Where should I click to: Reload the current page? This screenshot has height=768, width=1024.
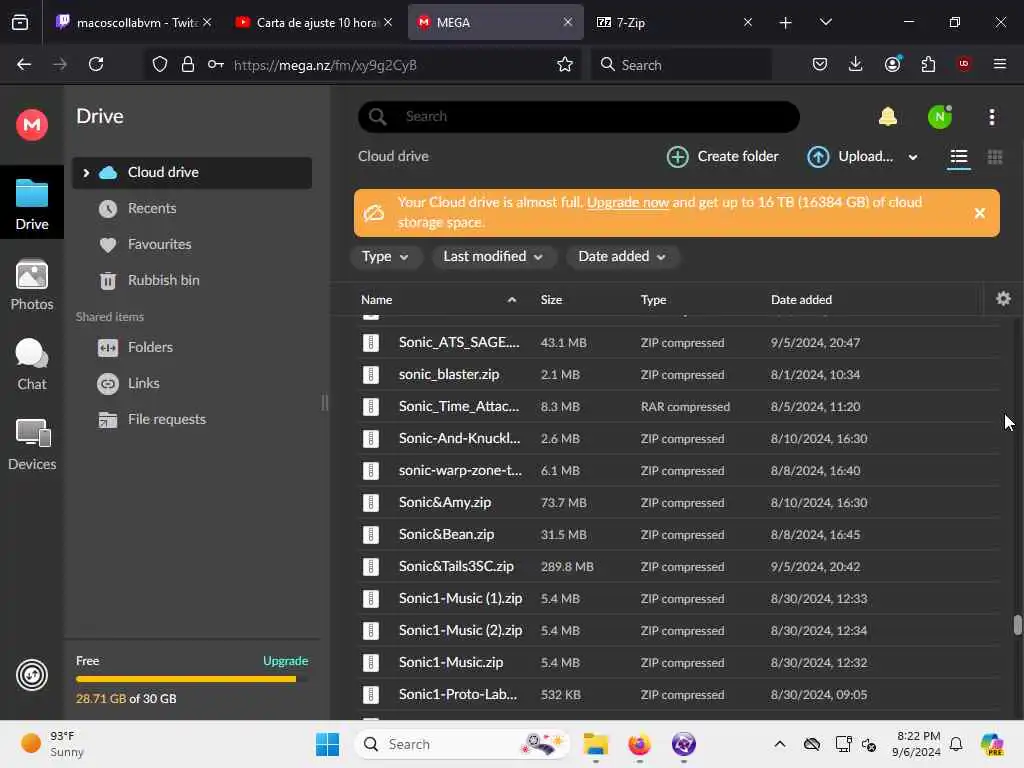(x=96, y=64)
